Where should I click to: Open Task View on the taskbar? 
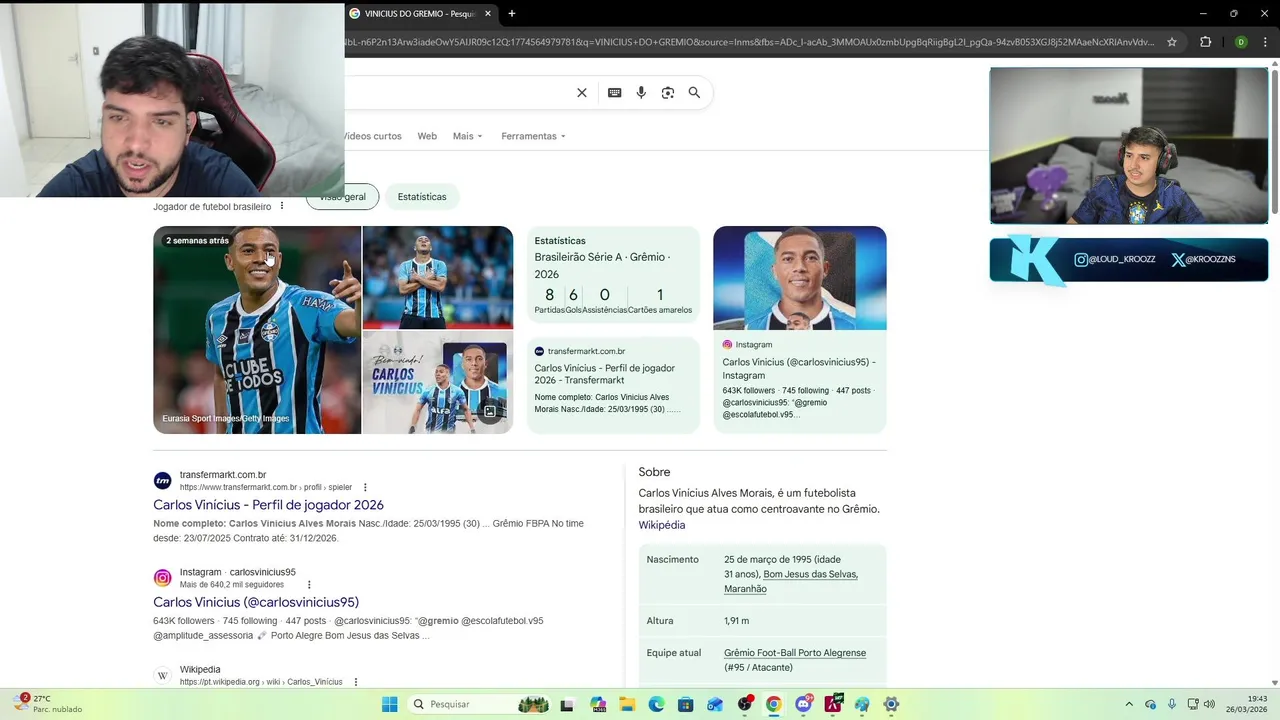pyautogui.click(x=569, y=704)
